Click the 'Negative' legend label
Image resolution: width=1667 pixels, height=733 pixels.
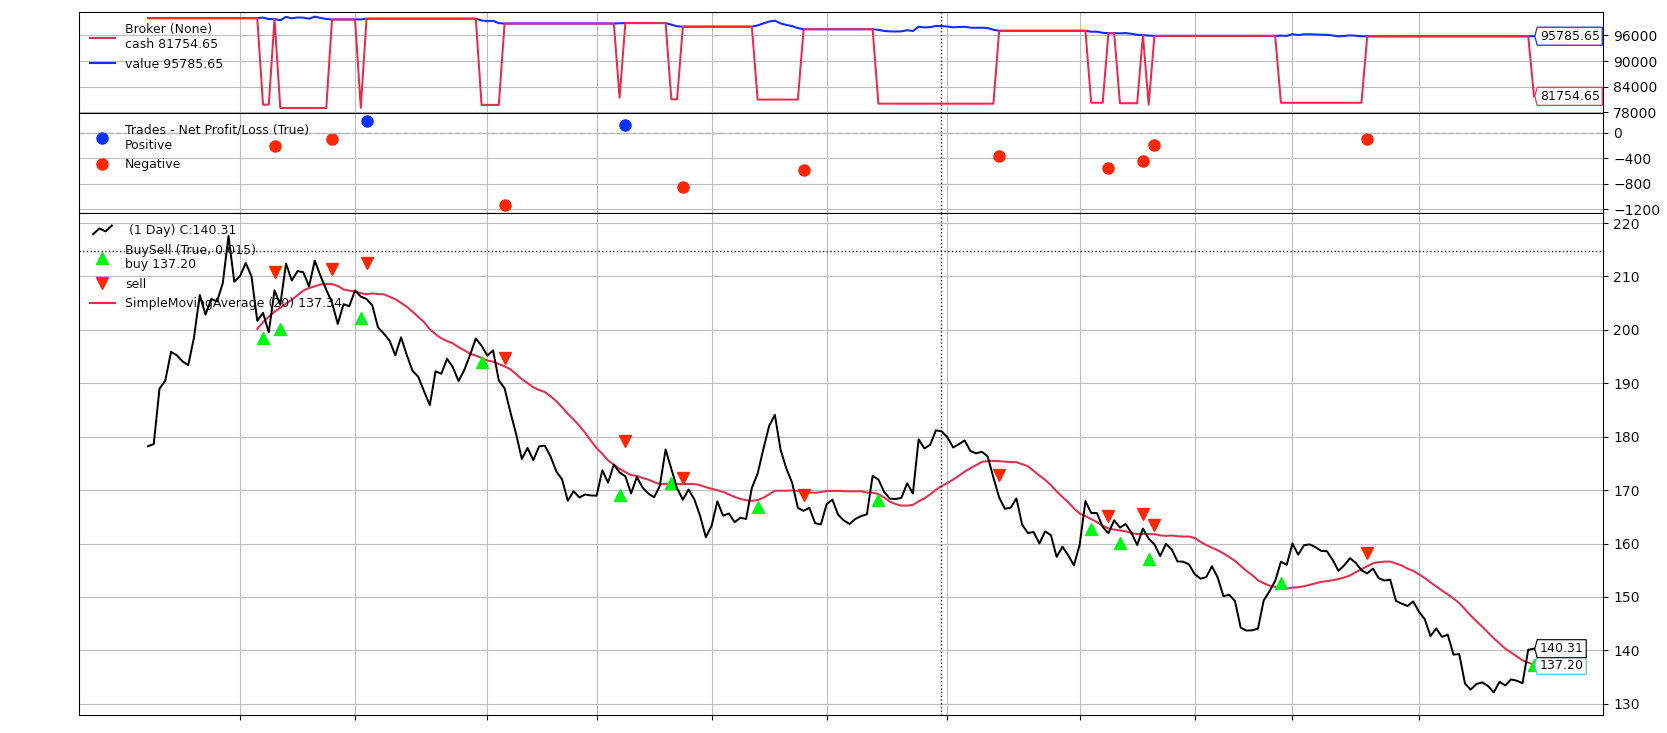pos(152,164)
